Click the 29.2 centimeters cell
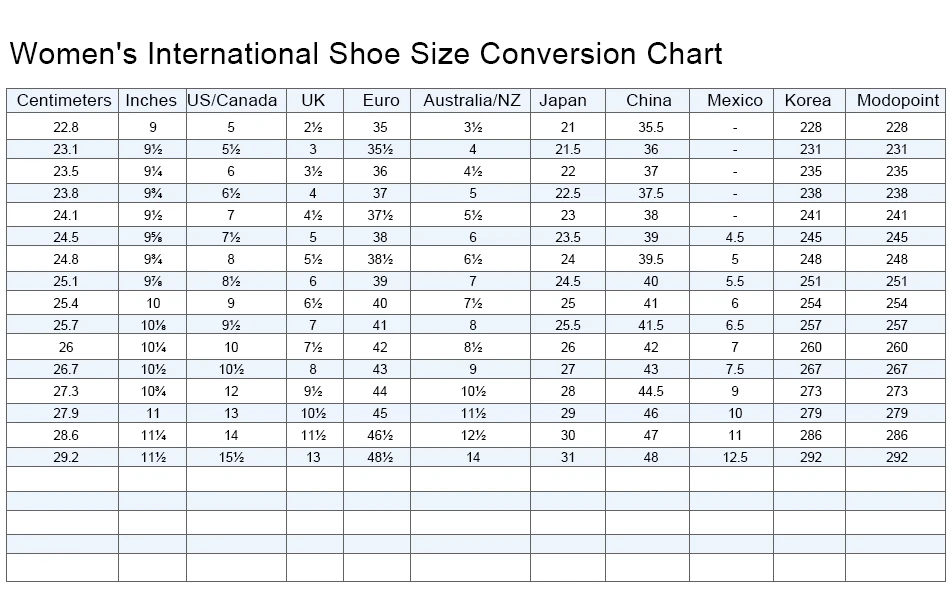This screenshot has width=950, height=609. coord(66,457)
